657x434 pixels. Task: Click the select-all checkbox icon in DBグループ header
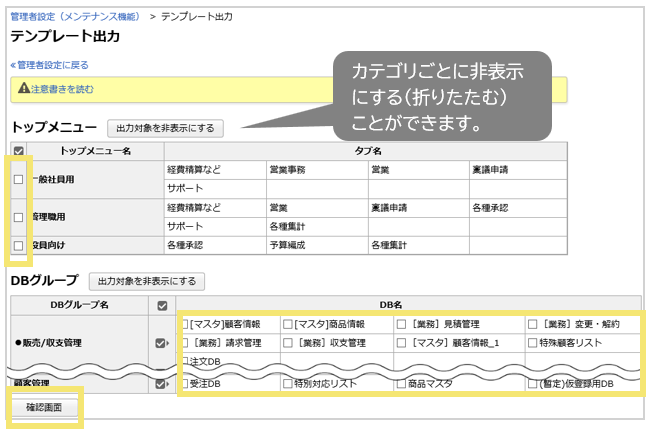click(x=160, y=304)
